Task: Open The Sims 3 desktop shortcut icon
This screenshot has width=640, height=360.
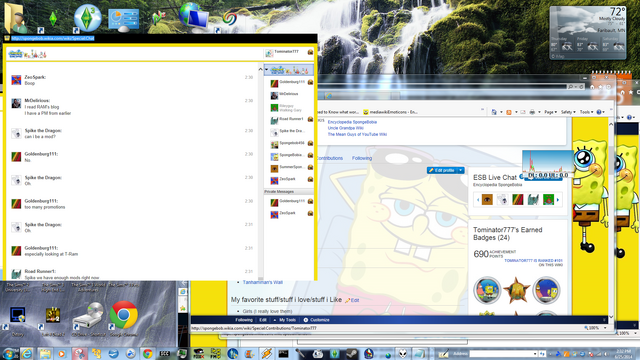Action: coord(87,18)
